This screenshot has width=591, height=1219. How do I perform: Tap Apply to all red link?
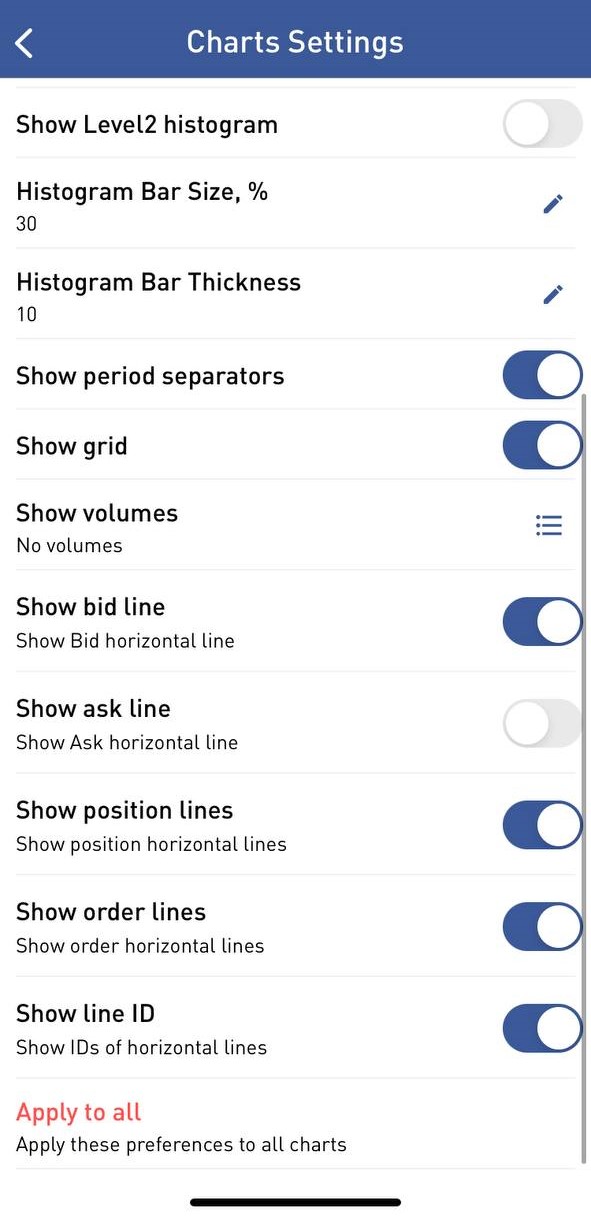pyautogui.click(x=79, y=1112)
